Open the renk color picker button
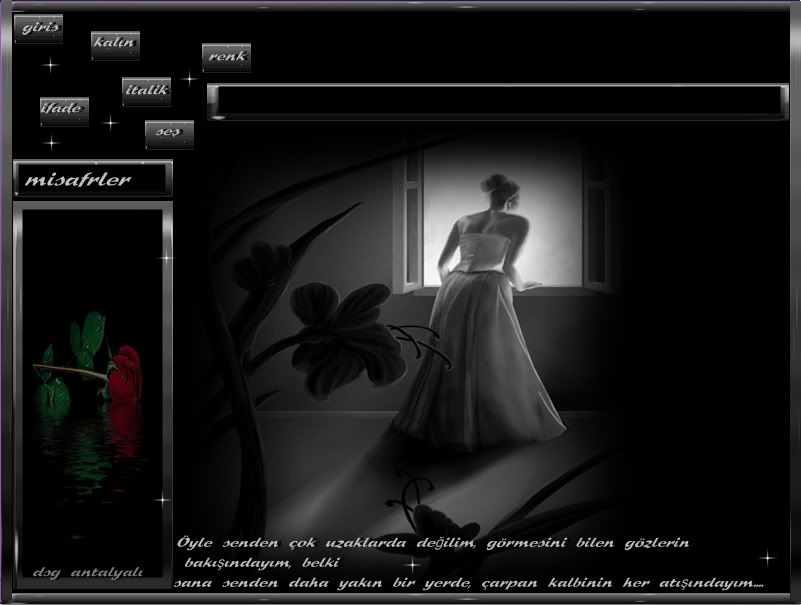The image size is (801, 605). (226, 57)
